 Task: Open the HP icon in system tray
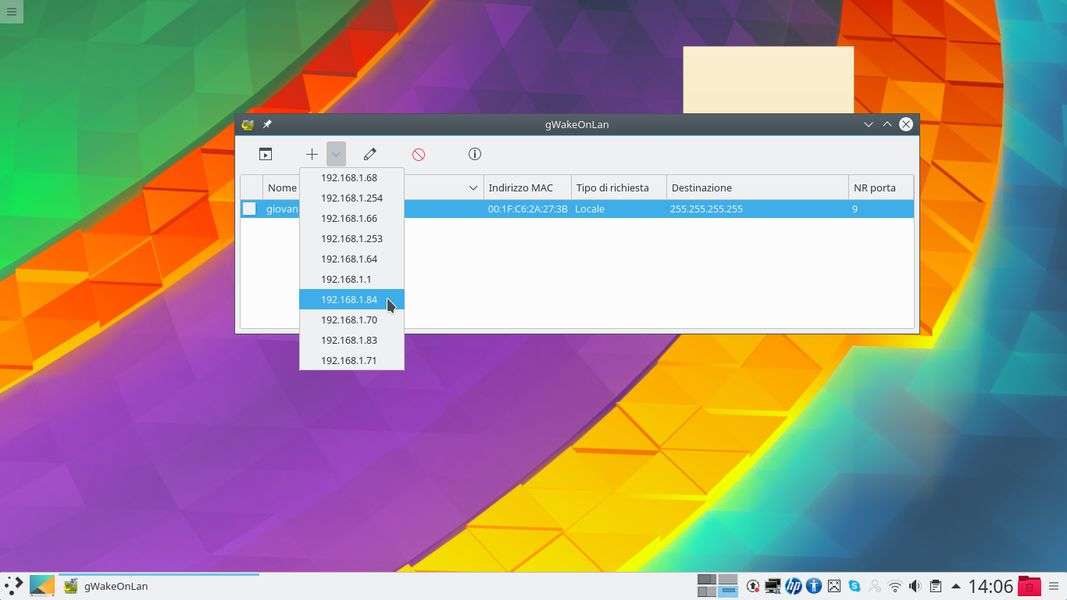tap(793, 586)
